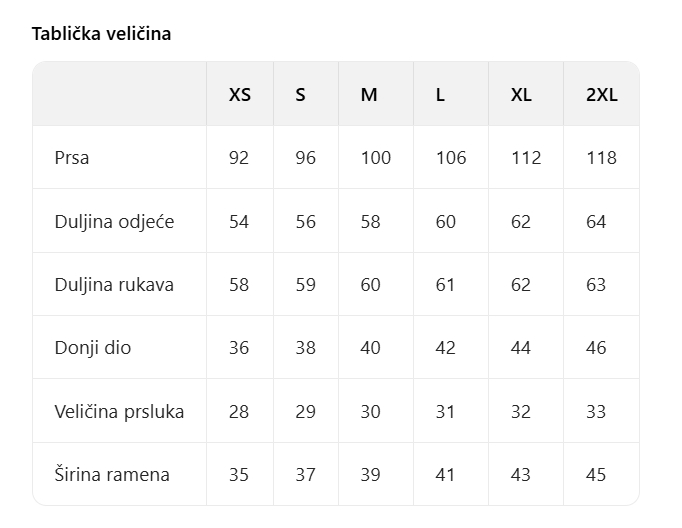This screenshot has height=528, width=682.
Task: Select Duljina odjeće value 54
Action: point(239,222)
